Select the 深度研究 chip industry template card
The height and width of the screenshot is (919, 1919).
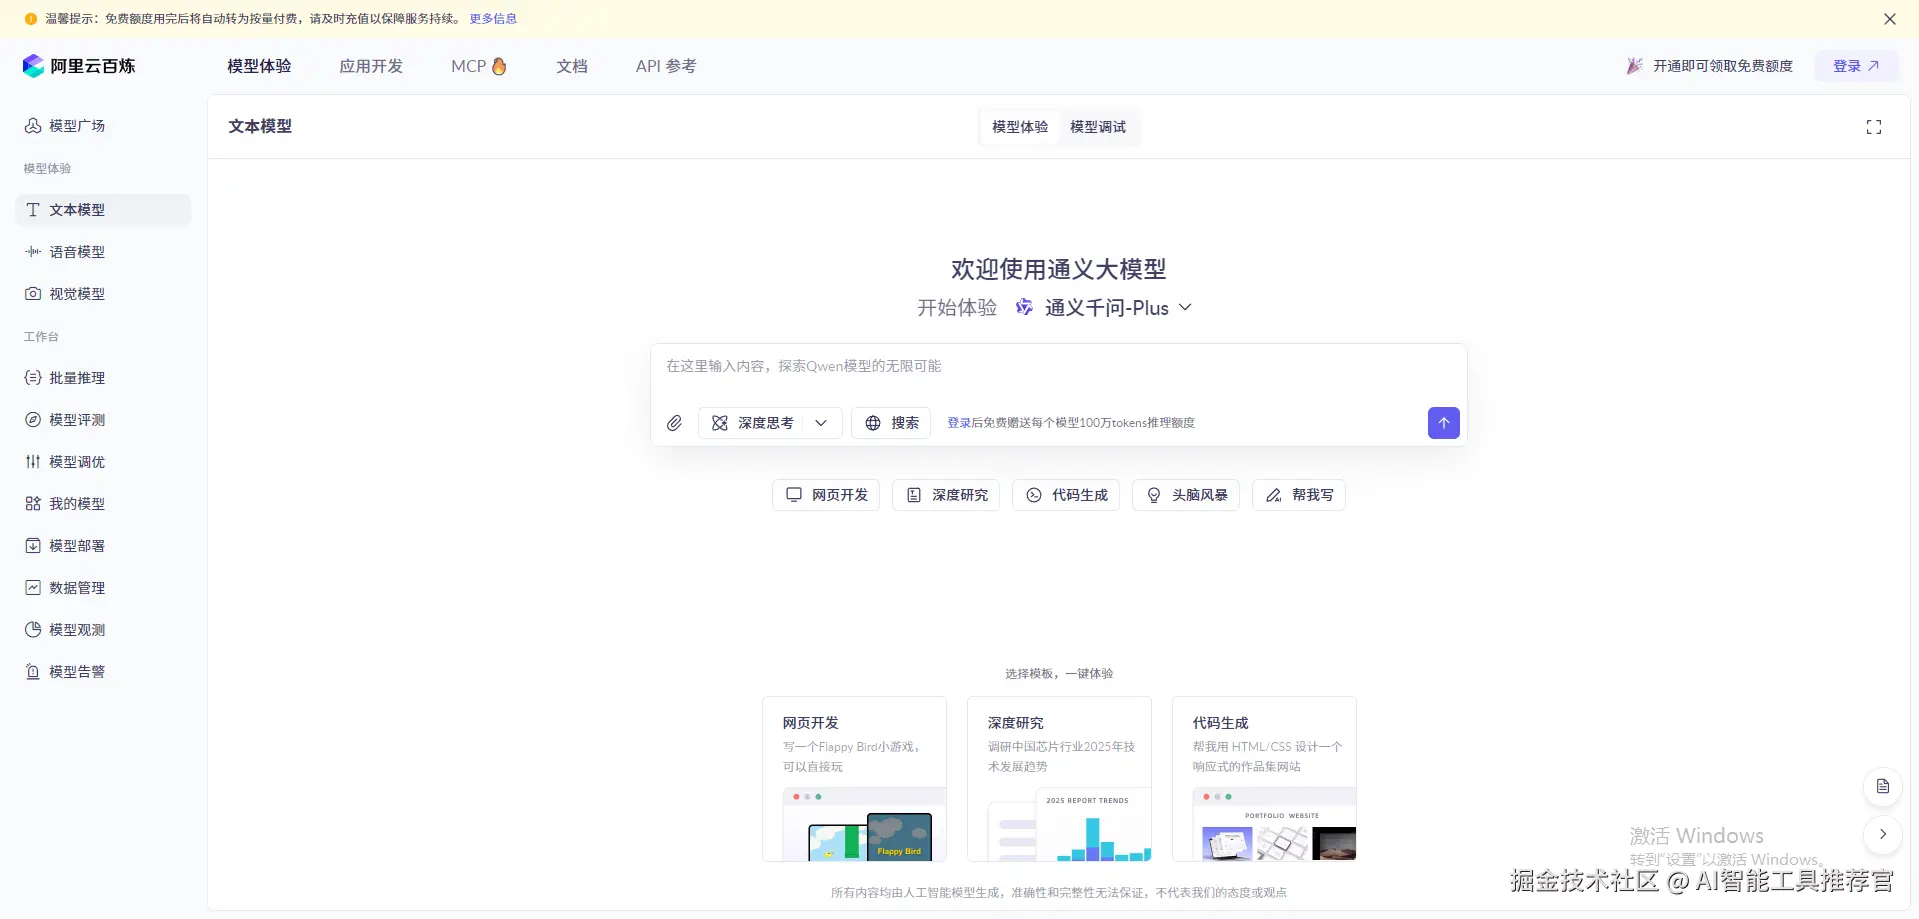coord(1059,779)
